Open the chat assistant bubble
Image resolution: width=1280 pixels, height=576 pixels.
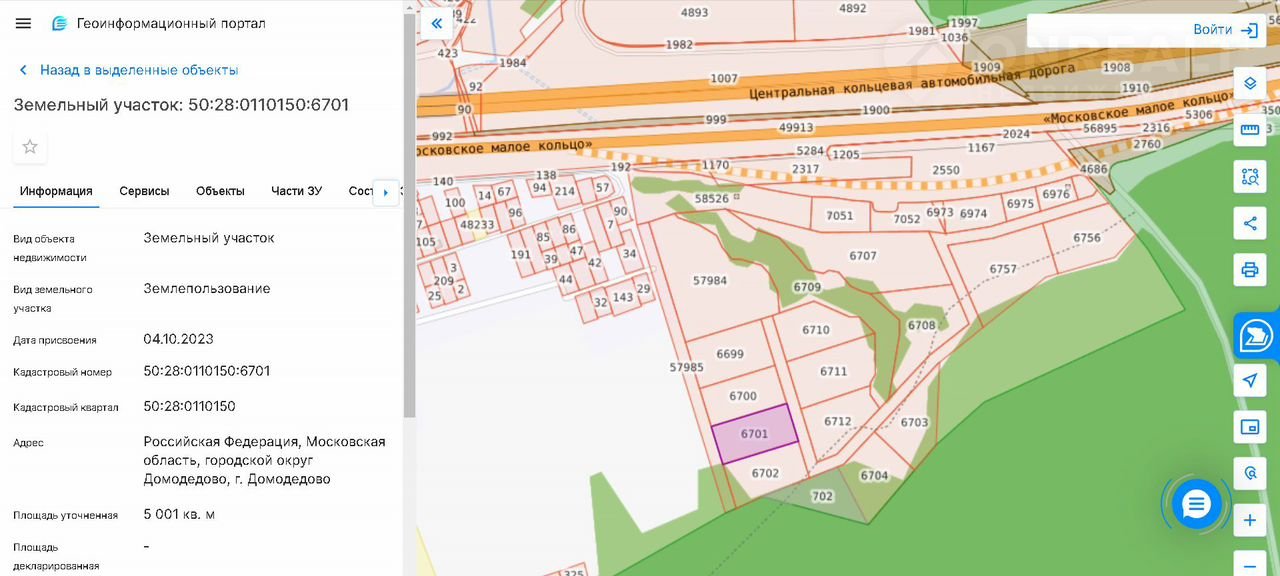(x=1196, y=505)
